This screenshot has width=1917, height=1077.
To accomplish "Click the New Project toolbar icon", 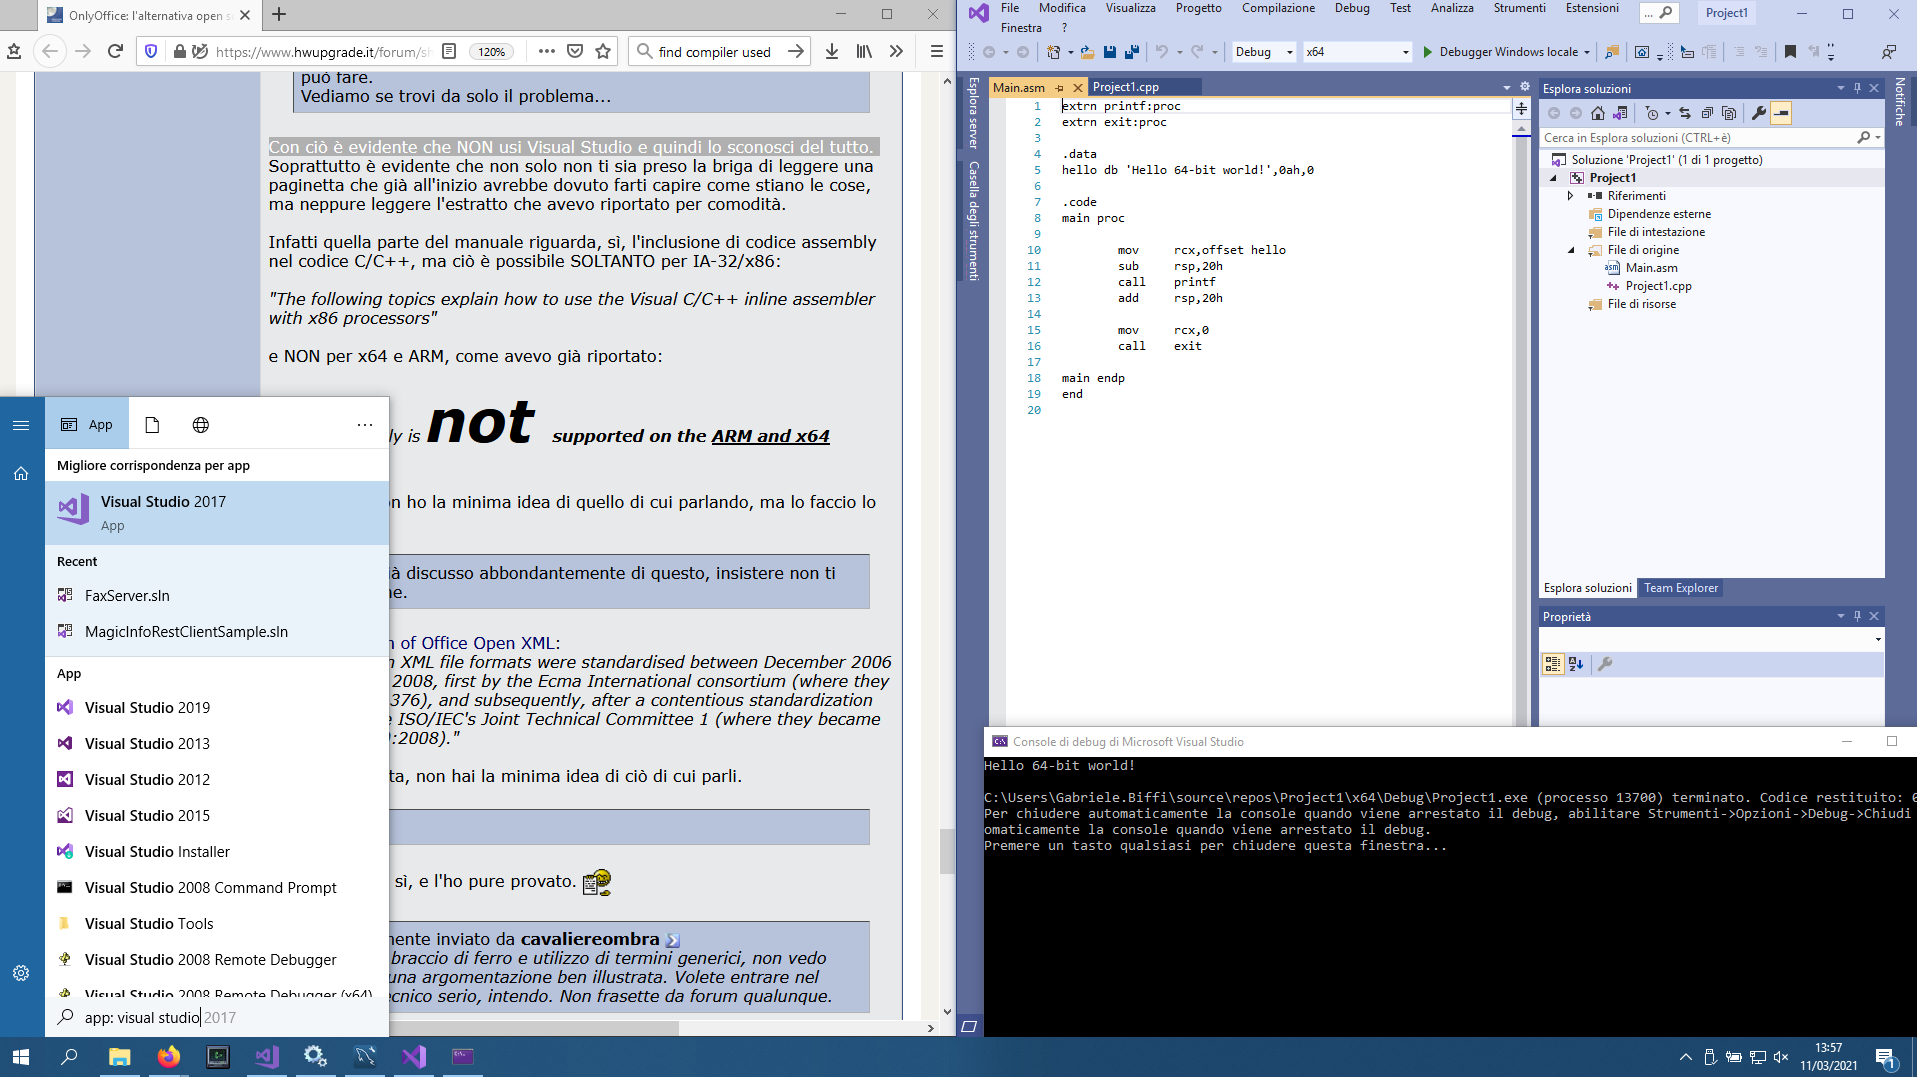I will click(x=1053, y=52).
